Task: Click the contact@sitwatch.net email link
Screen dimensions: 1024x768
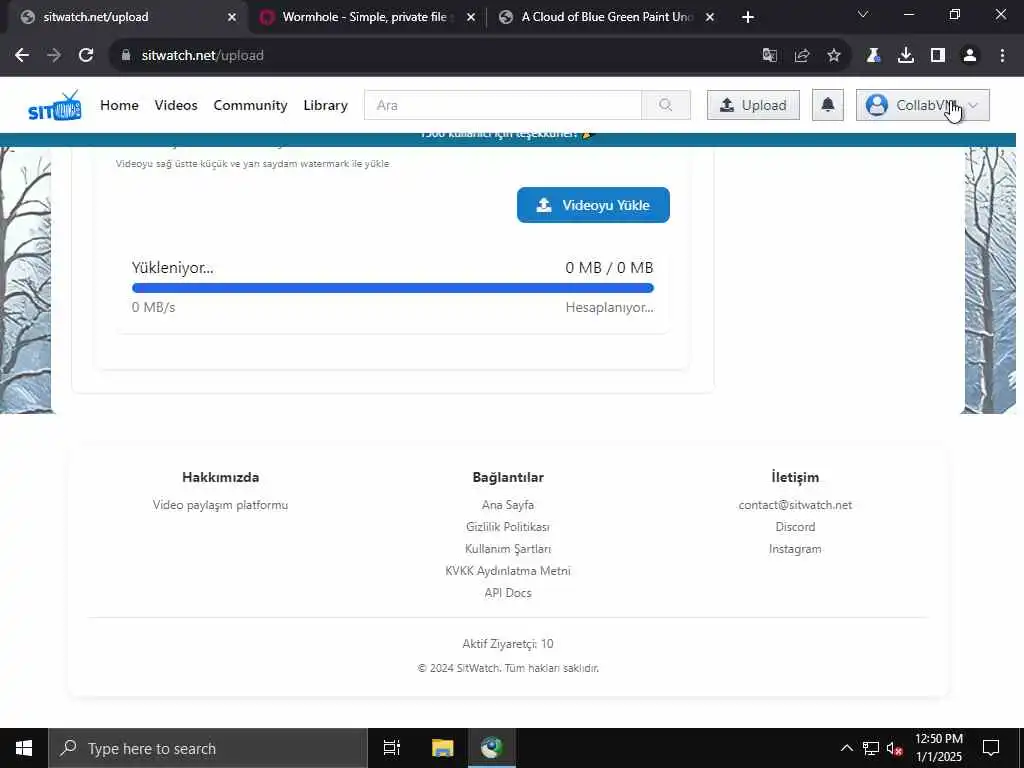Action: pyautogui.click(x=795, y=505)
